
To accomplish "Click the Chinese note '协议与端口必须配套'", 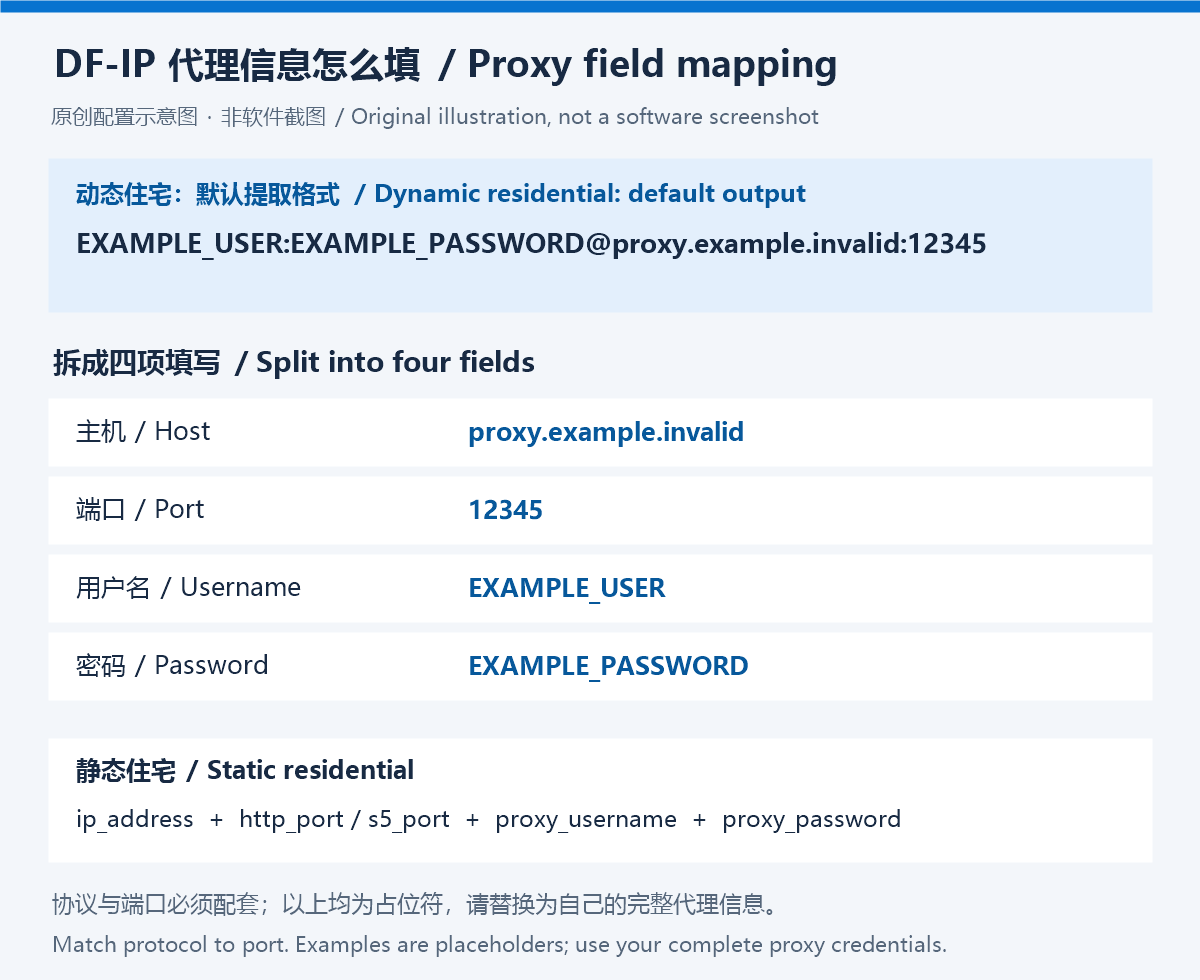I will (x=155, y=906).
